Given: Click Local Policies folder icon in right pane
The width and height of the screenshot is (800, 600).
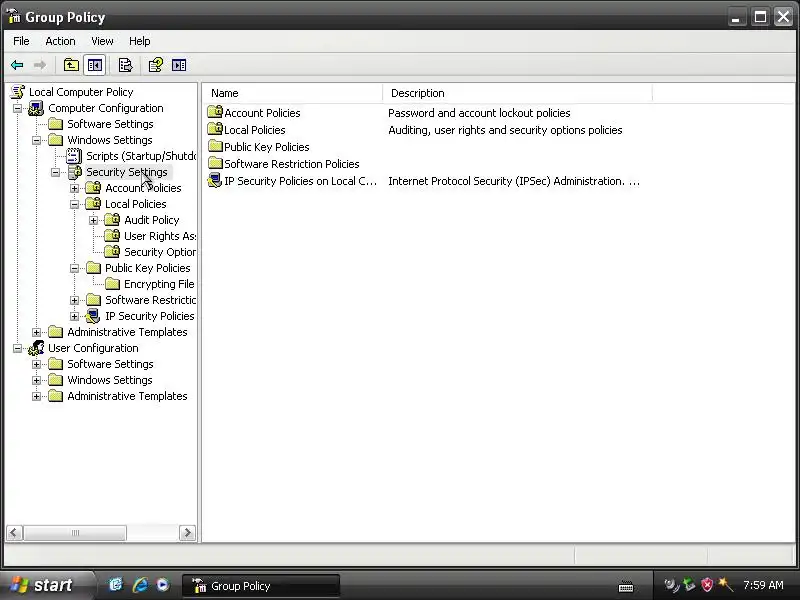Looking at the screenshot, I should (215, 129).
